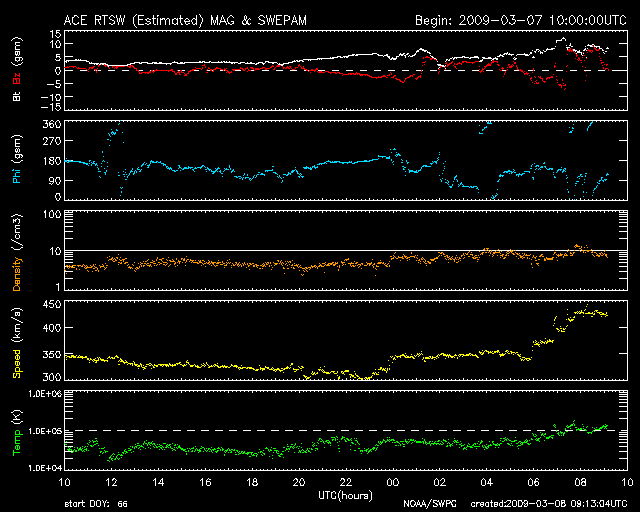640x512 pixels.
Task: Click the 'NOAA/SWPC' credit text
Action: [430, 504]
